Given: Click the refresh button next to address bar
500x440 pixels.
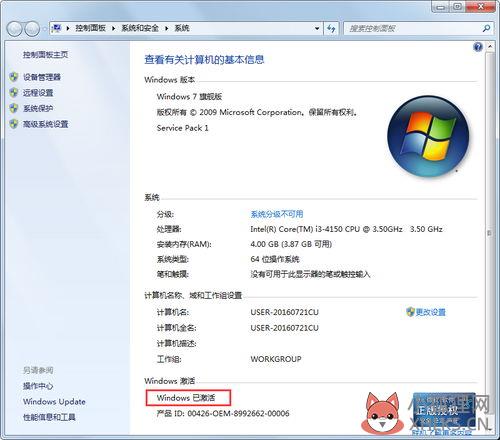Looking at the screenshot, I should tap(331, 29).
